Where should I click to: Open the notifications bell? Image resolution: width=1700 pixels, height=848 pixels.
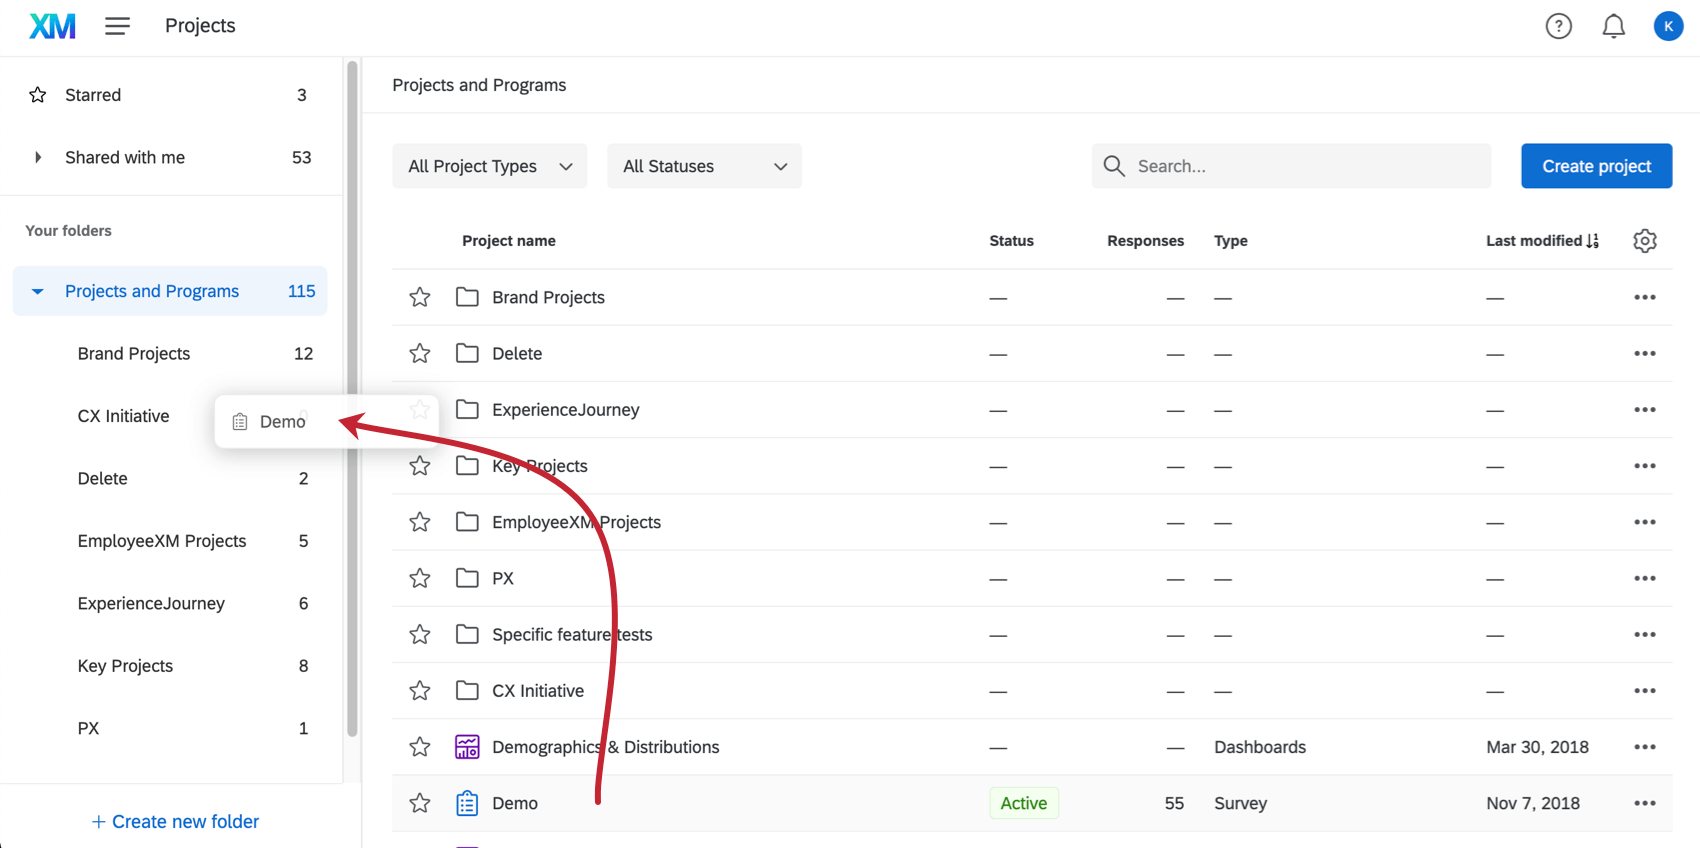[1613, 26]
